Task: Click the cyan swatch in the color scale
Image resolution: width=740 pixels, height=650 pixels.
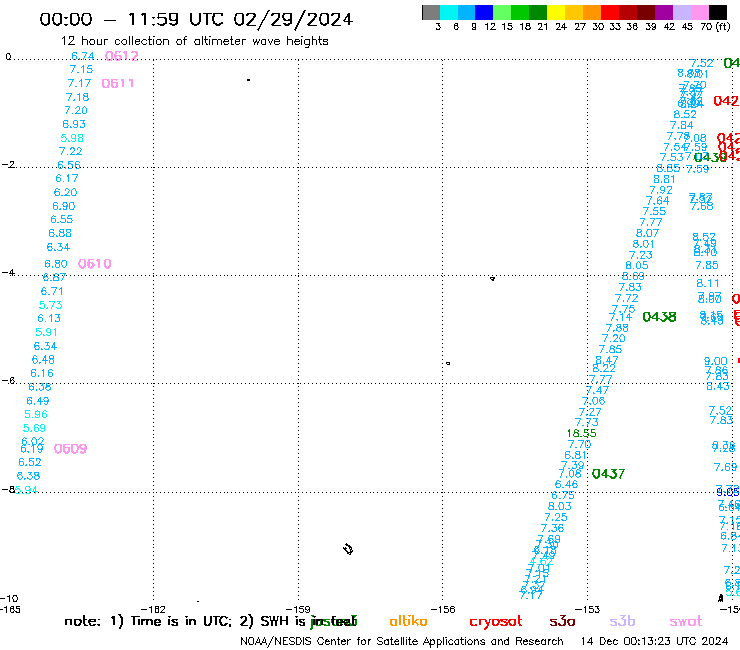Action: 449,12
